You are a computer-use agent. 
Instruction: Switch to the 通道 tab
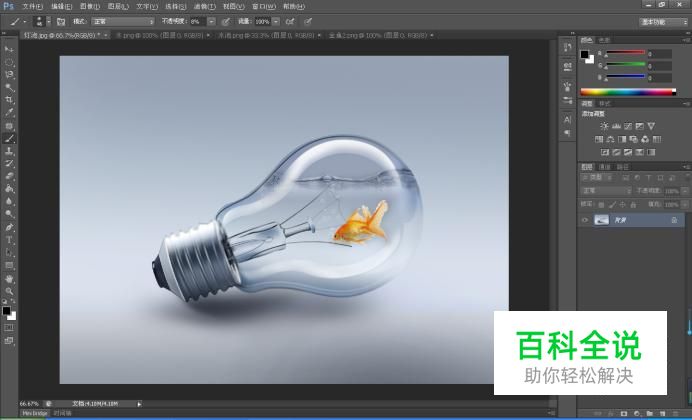604,167
